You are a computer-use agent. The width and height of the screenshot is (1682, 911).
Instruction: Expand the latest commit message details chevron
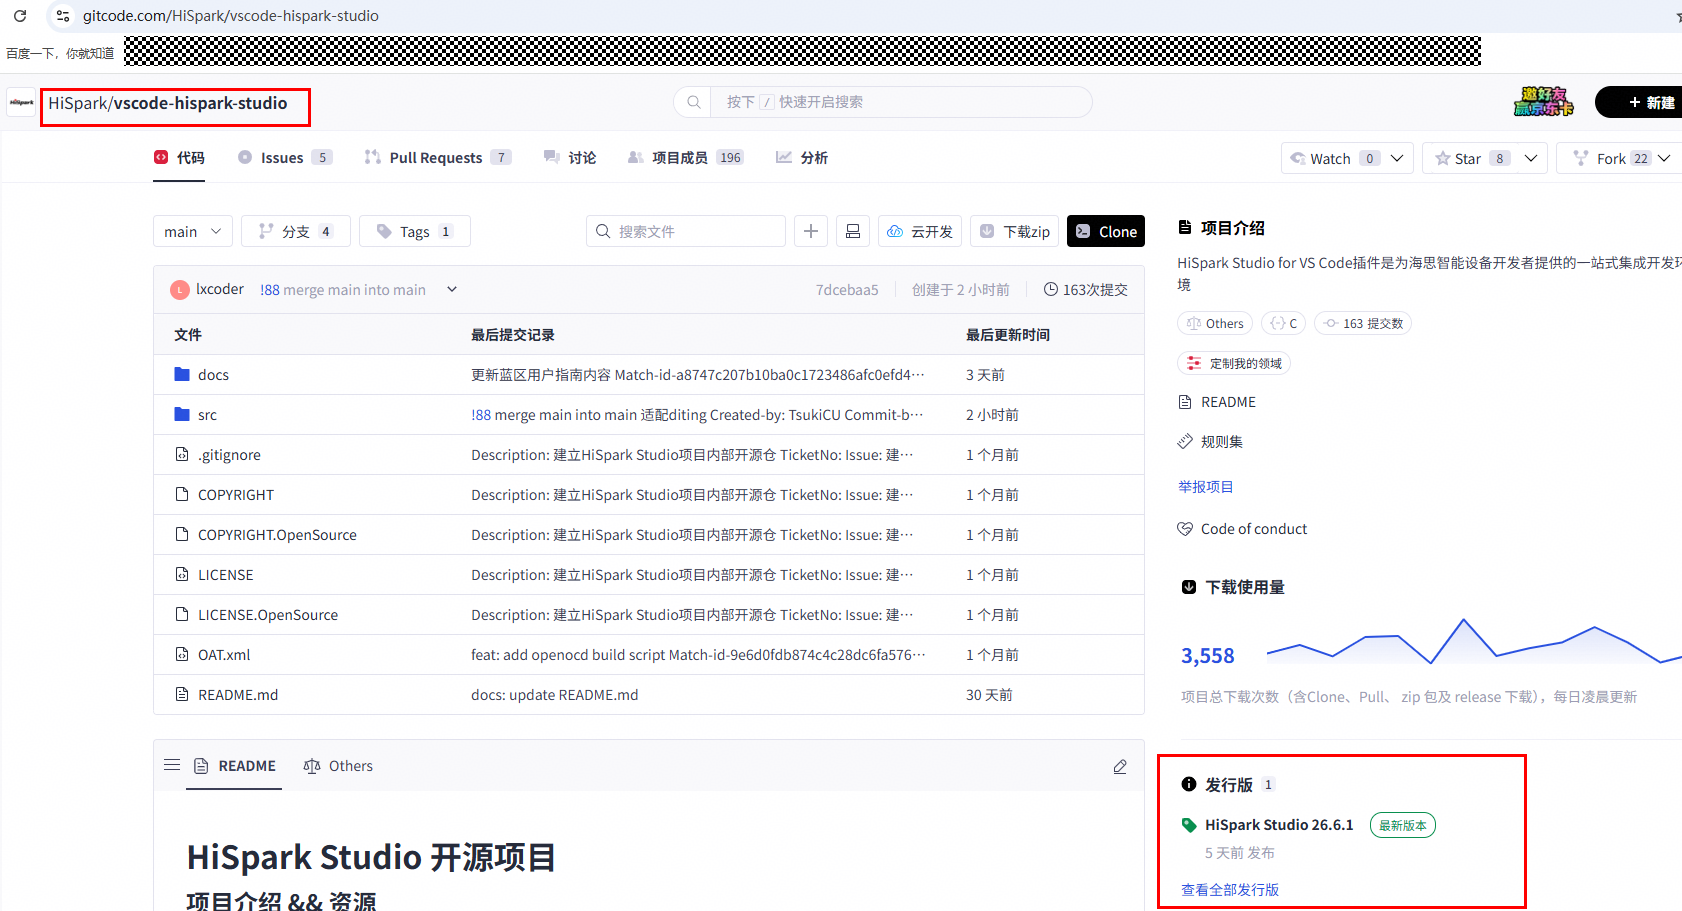[x=452, y=289]
